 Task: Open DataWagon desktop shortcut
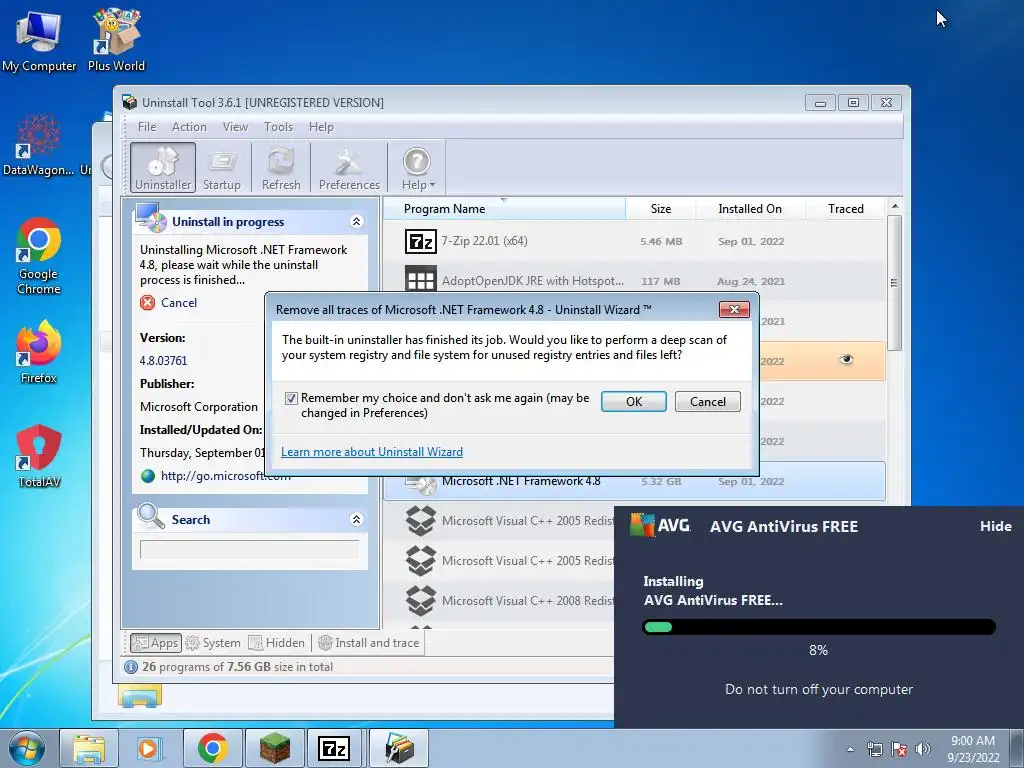pos(39,145)
